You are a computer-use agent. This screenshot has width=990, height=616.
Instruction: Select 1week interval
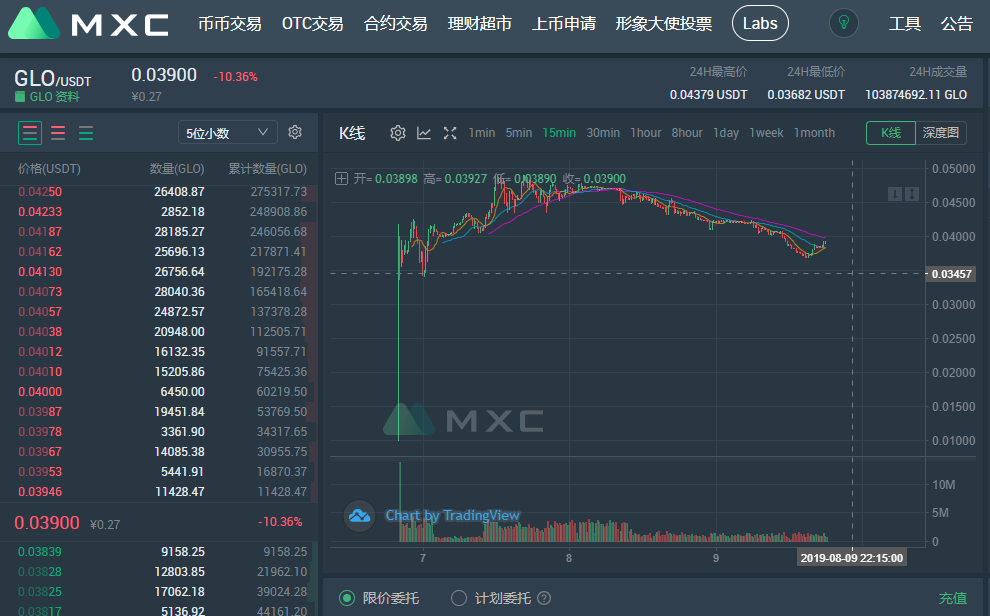[766, 133]
